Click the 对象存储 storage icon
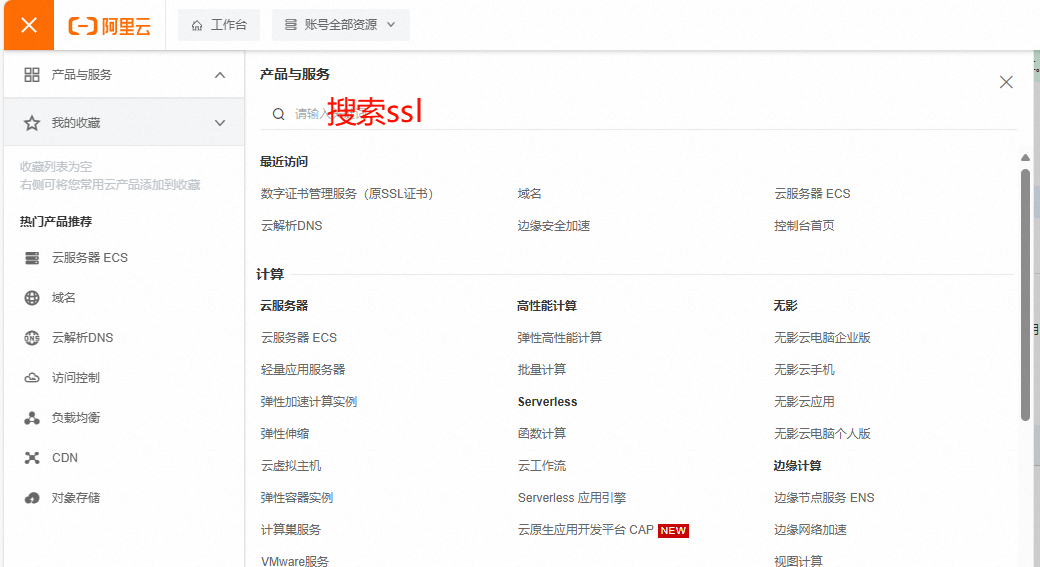This screenshot has width=1040, height=567. (x=32, y=498)
